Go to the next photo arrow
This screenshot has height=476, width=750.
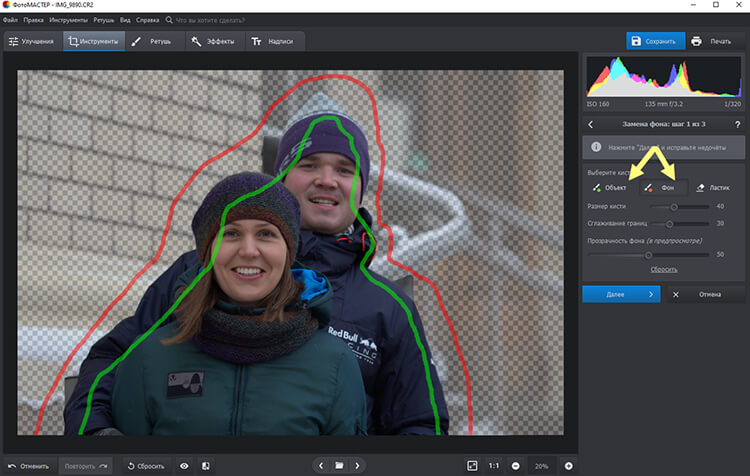[x=358, y=466]
